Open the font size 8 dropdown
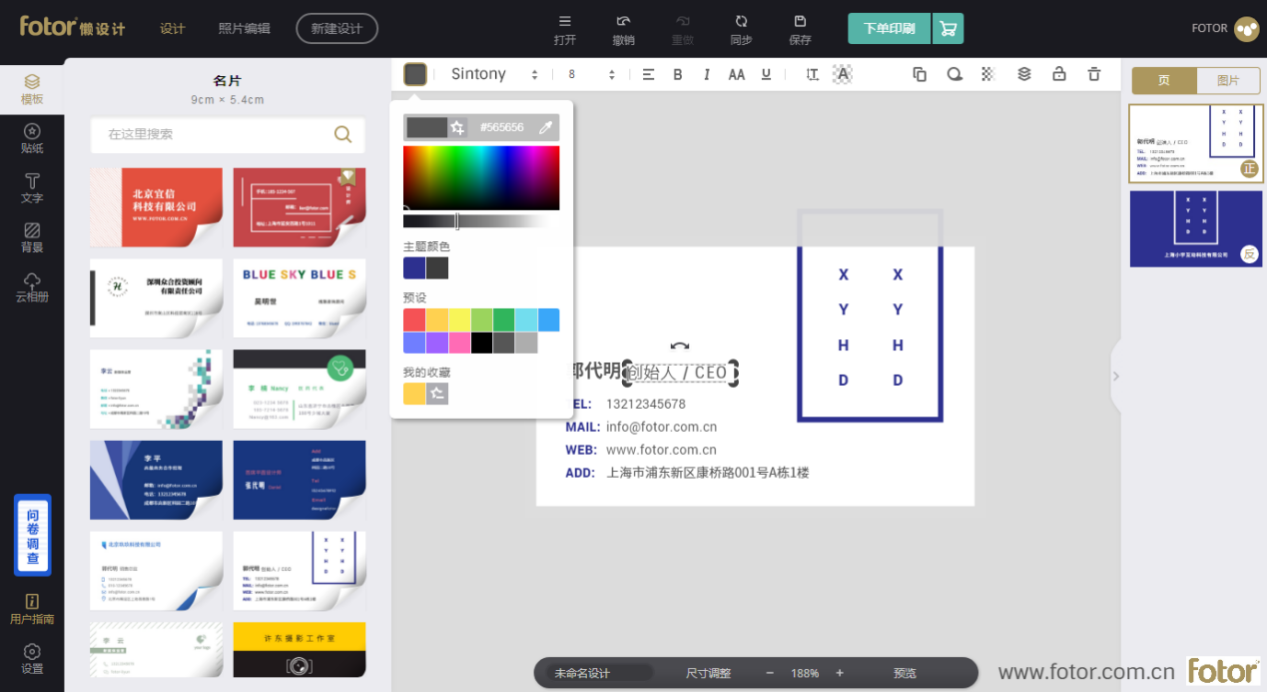Screen dimensions: 1267x692 (591, 74)
